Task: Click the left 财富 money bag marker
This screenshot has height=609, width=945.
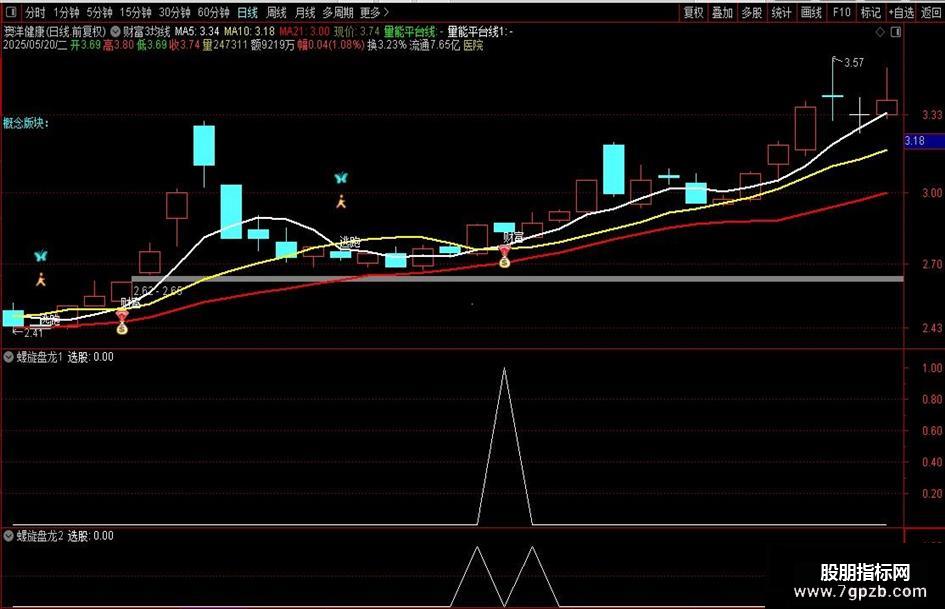Action: point(122,322)
